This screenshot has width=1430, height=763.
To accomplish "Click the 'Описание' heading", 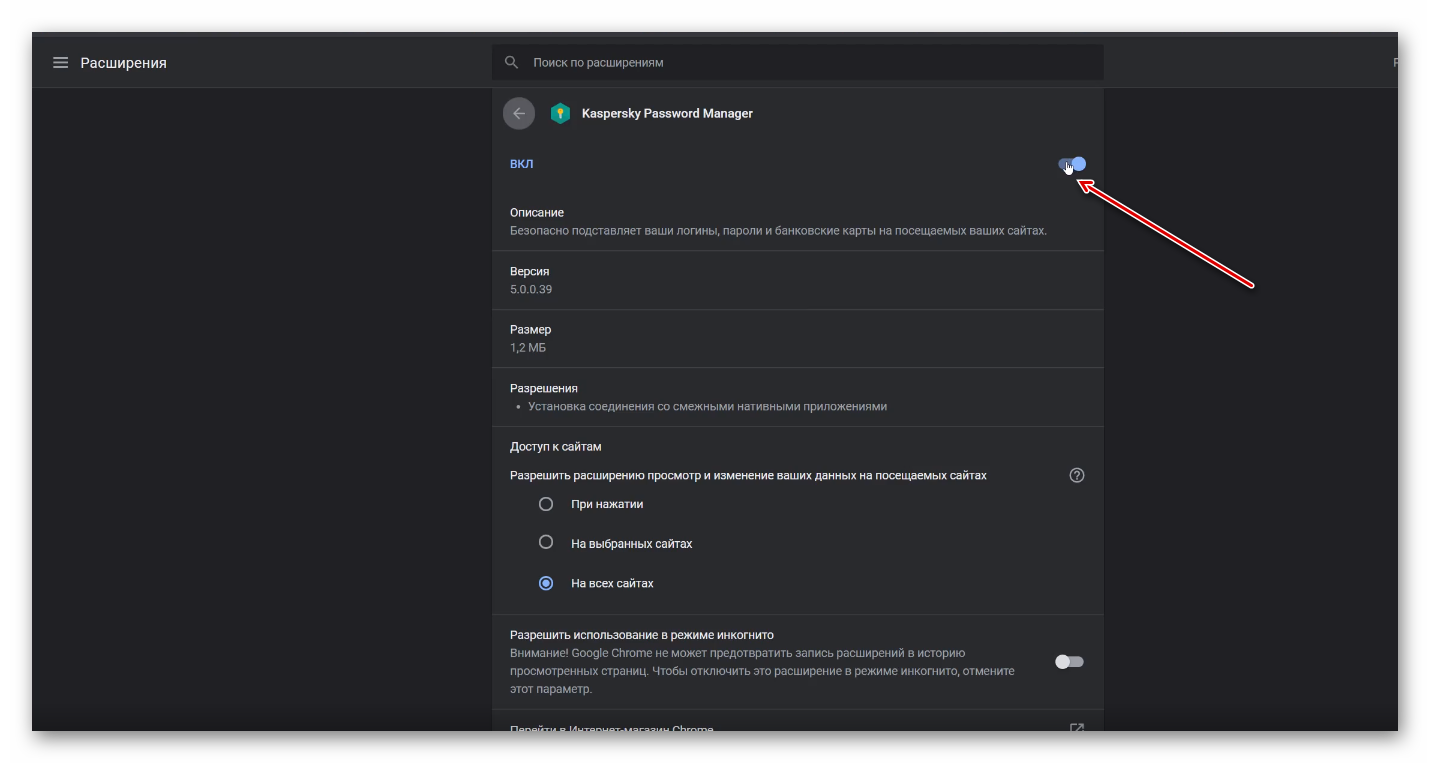I will pos(537,212).
